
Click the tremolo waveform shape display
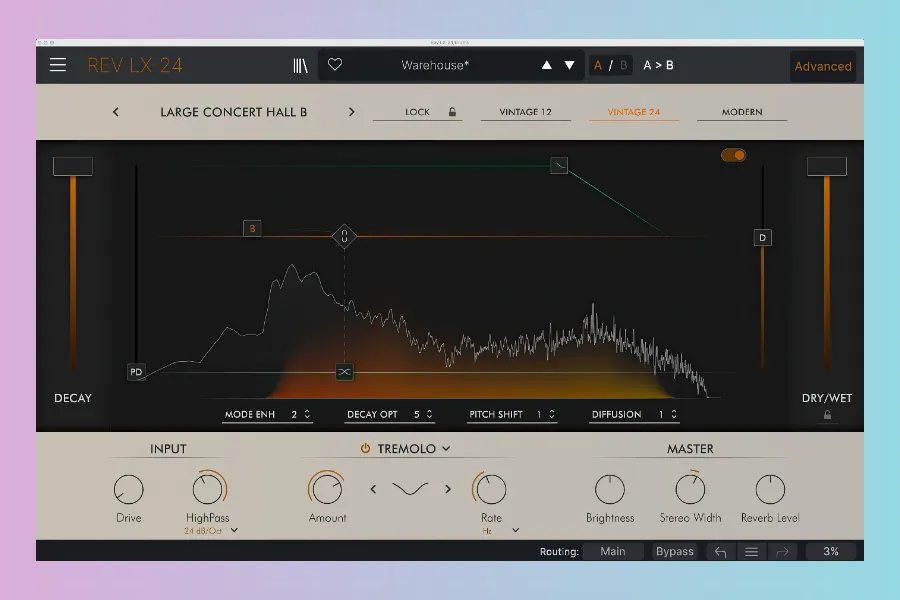(410, 489)
